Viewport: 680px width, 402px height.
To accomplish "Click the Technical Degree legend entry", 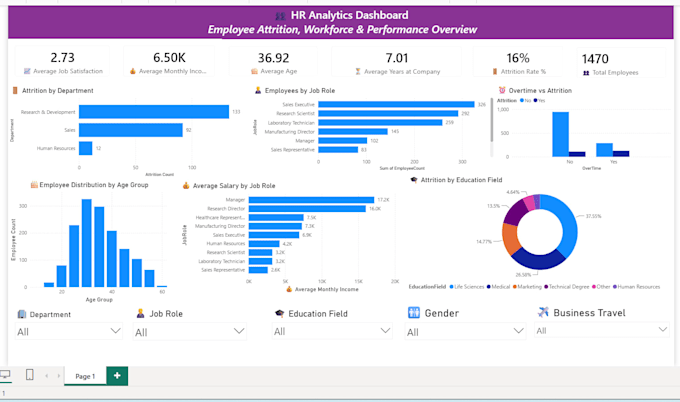I will click(x=567, y=287).
